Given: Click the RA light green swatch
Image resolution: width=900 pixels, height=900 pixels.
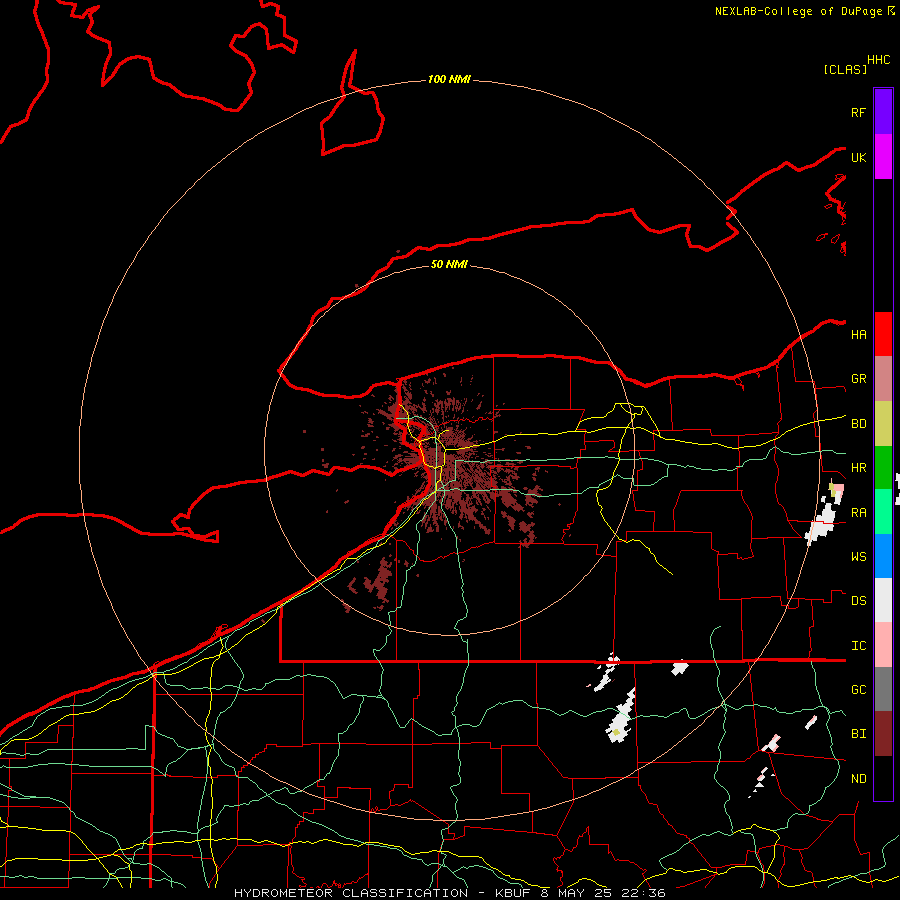Looking at the screenshot, I should 883,512.
